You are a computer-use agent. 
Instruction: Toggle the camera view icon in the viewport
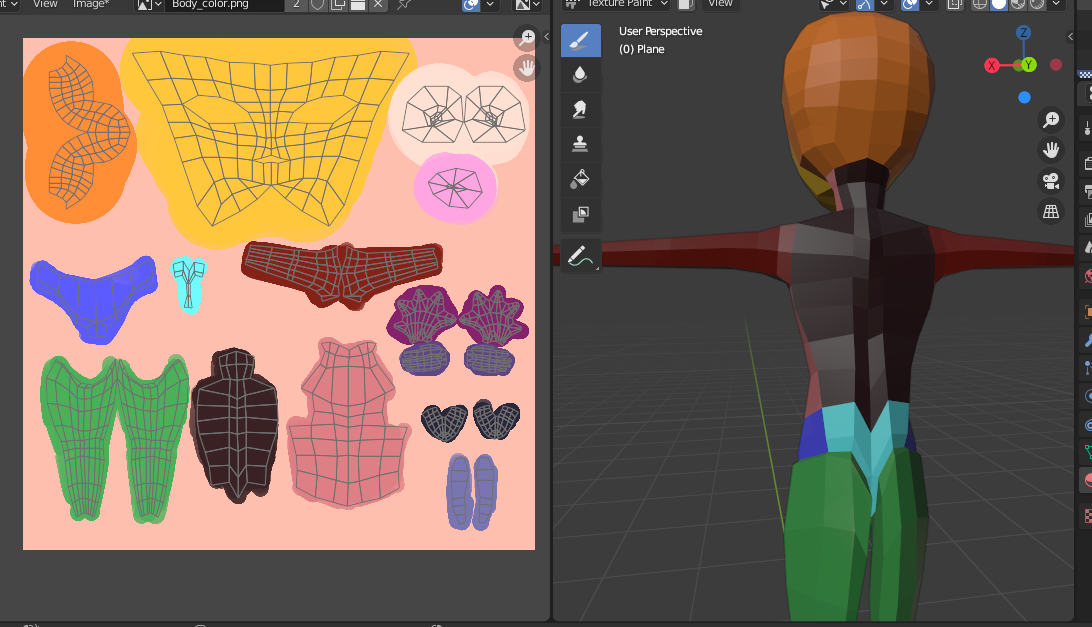[x=1051, y=181]
